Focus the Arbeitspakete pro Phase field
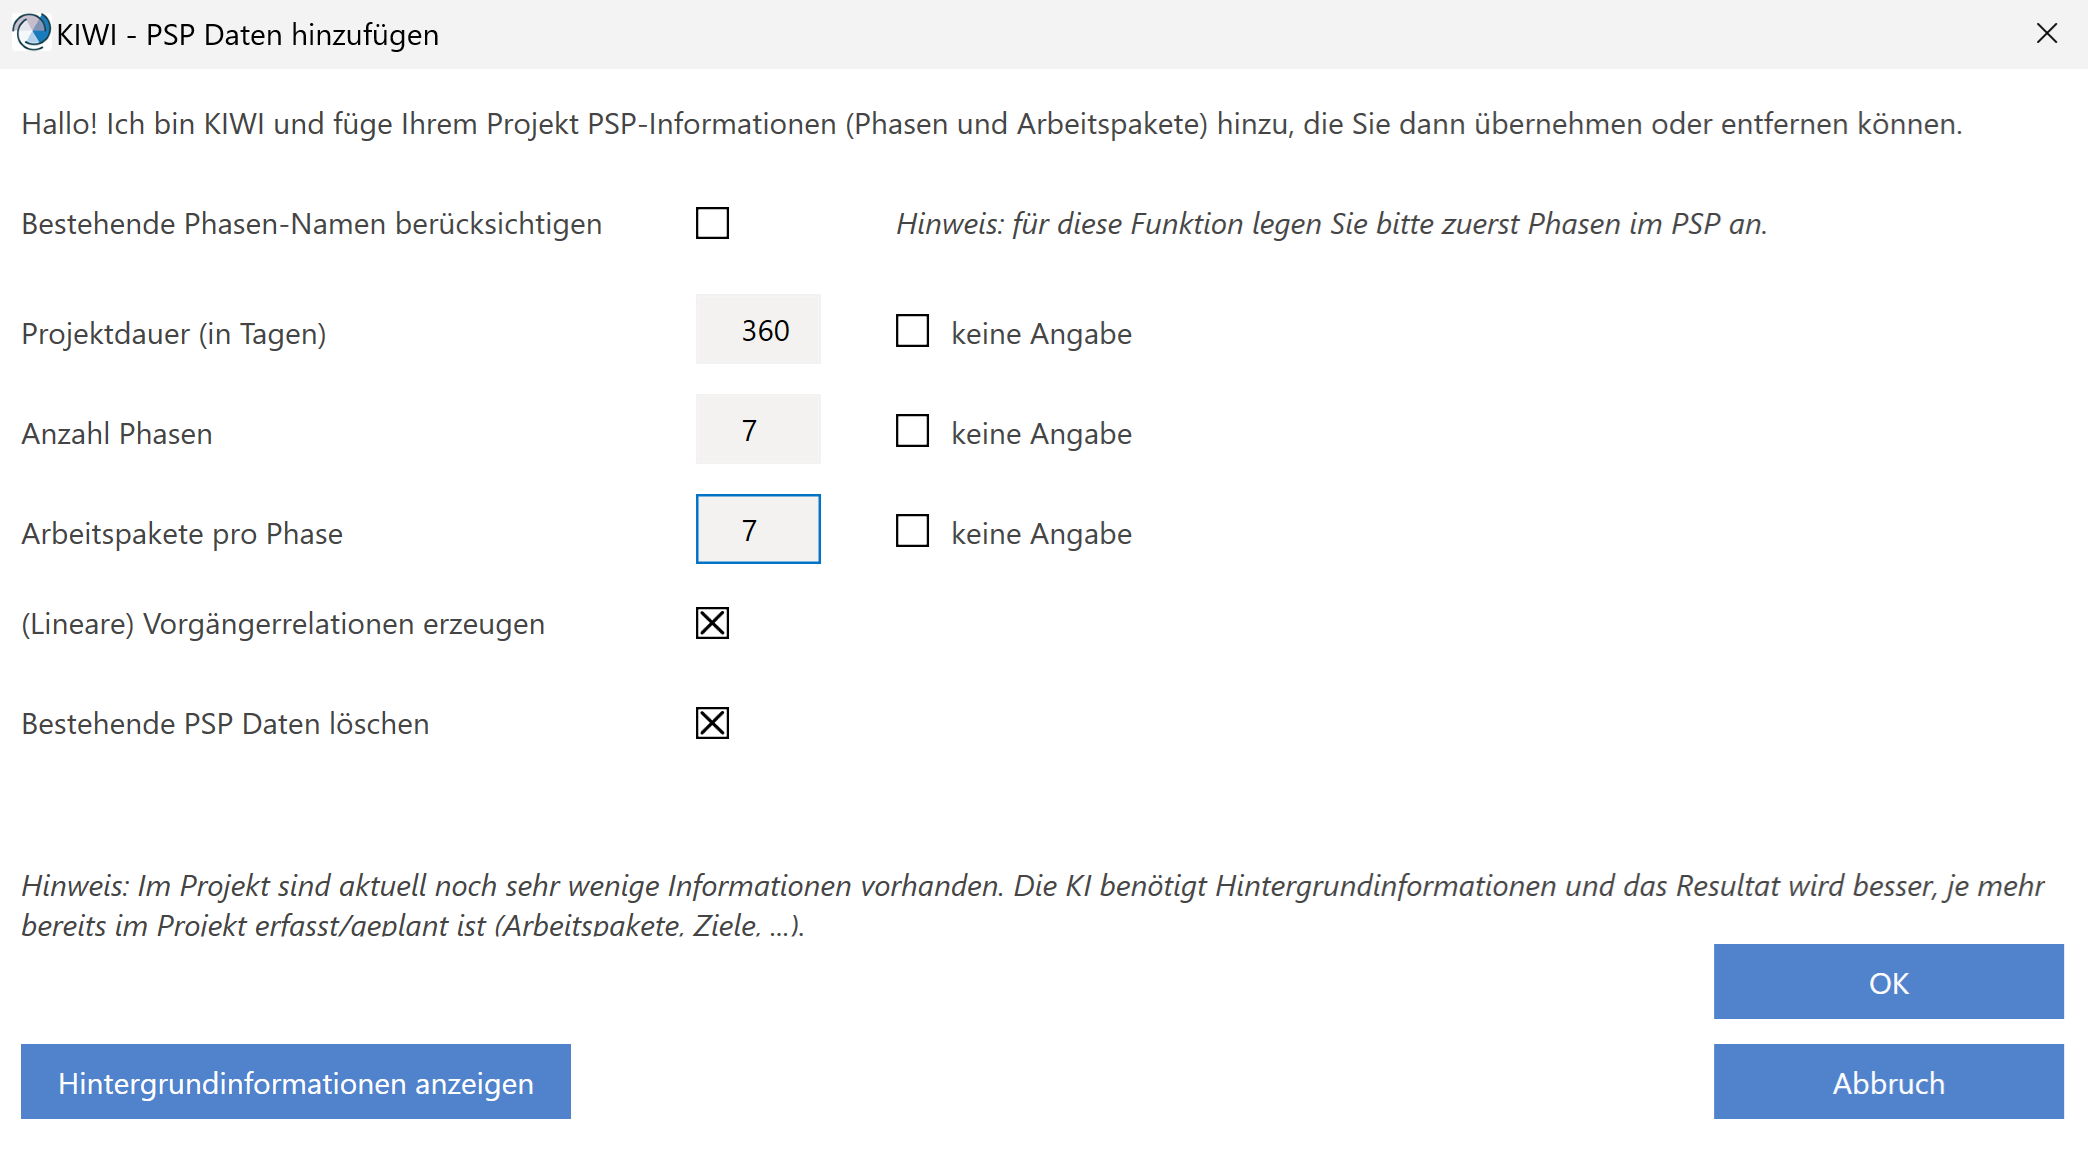The width and height of the screenshot is (2088, 1156). click(x=758, y=530)
